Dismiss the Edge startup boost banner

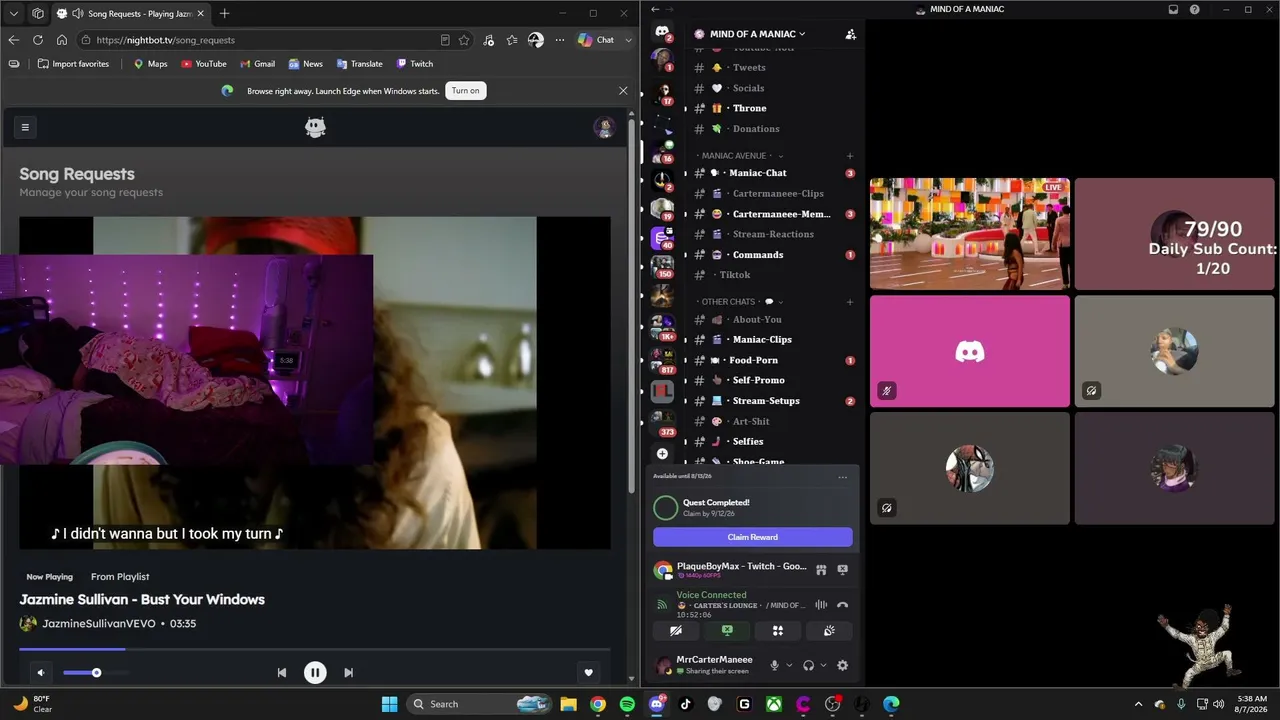coord(623,90)
